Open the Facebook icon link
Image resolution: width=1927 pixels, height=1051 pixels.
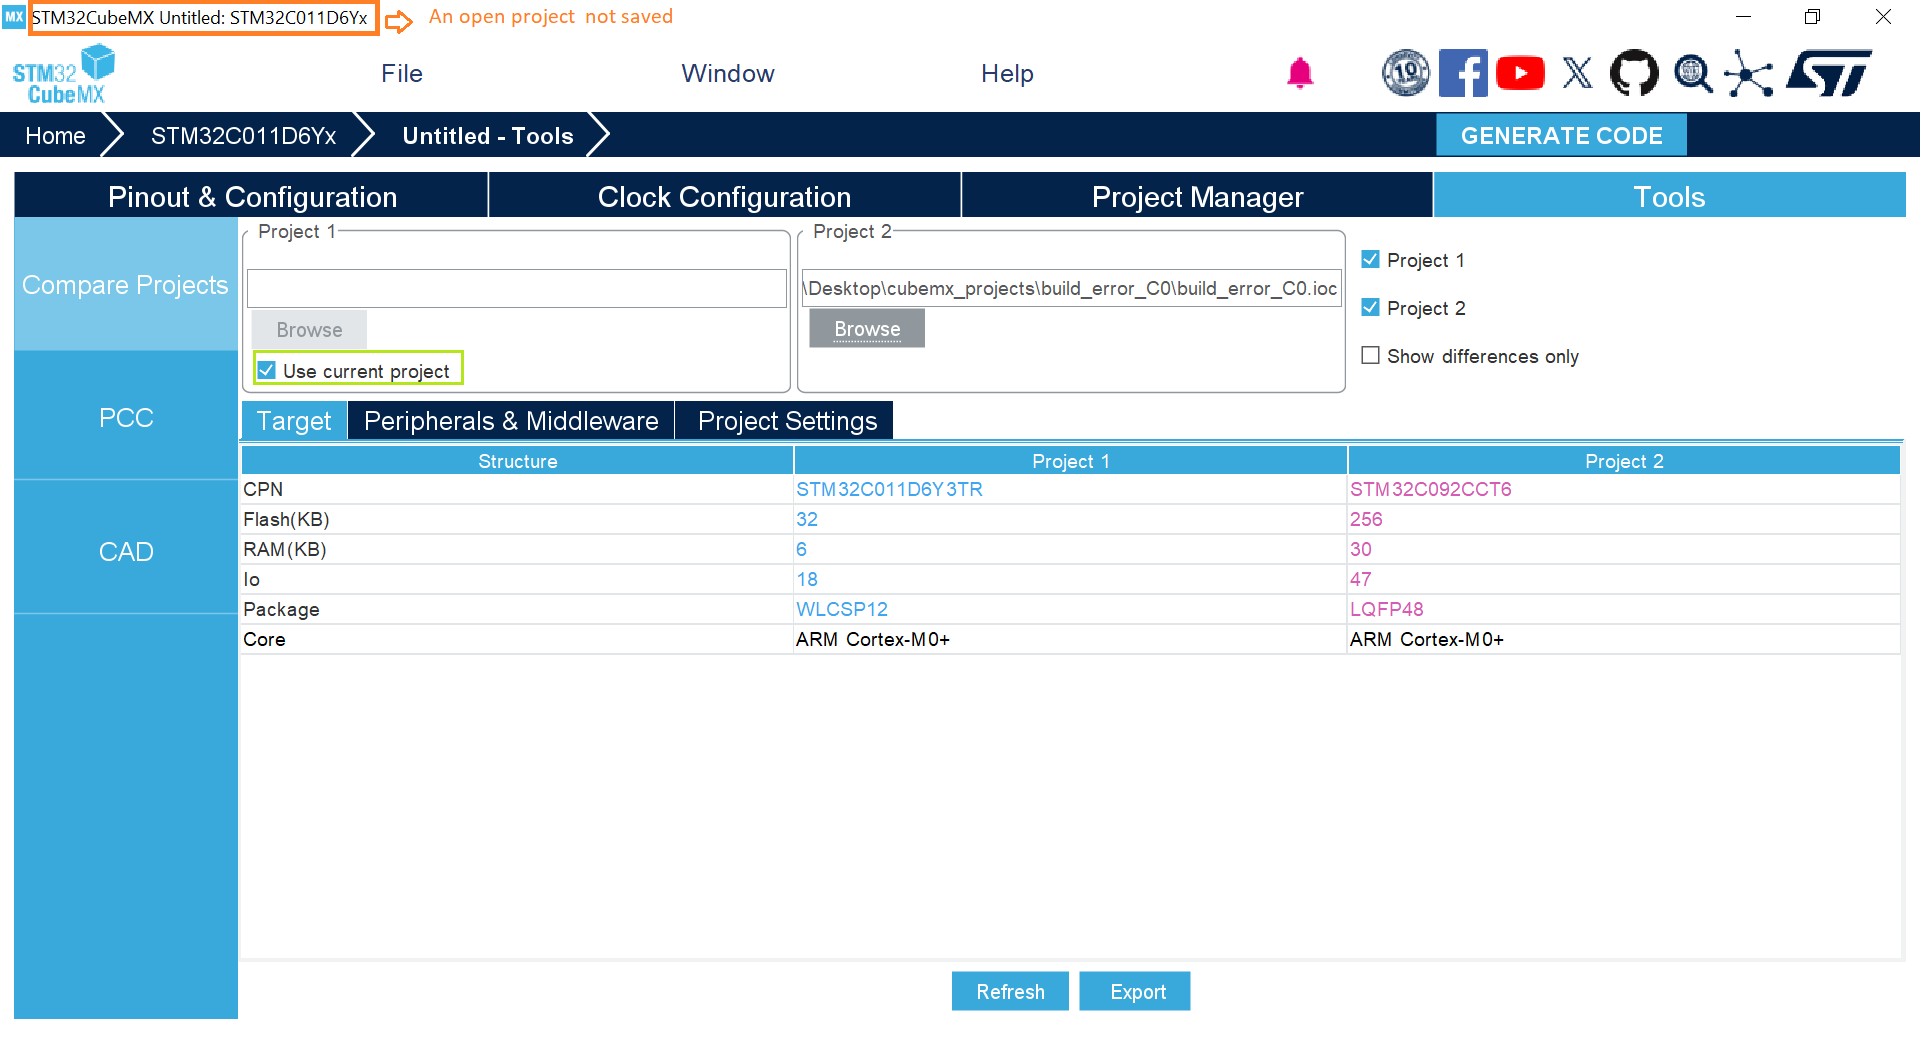(1462, 73)
